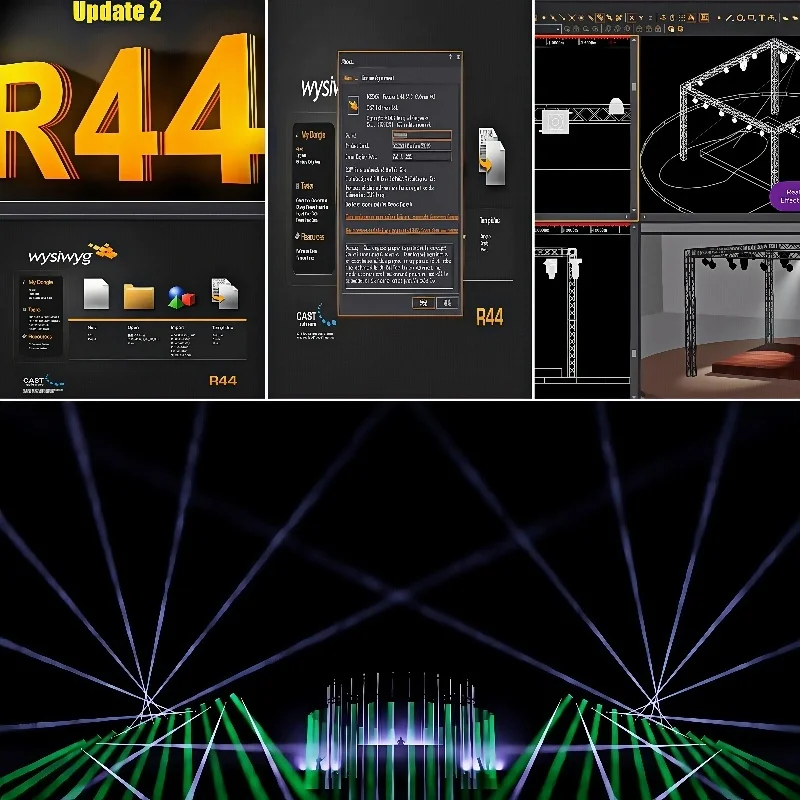This screenshot has width=800, height=800.
Task: Switch to License Agreement tab in dialog
Action: tap(378, 78)
